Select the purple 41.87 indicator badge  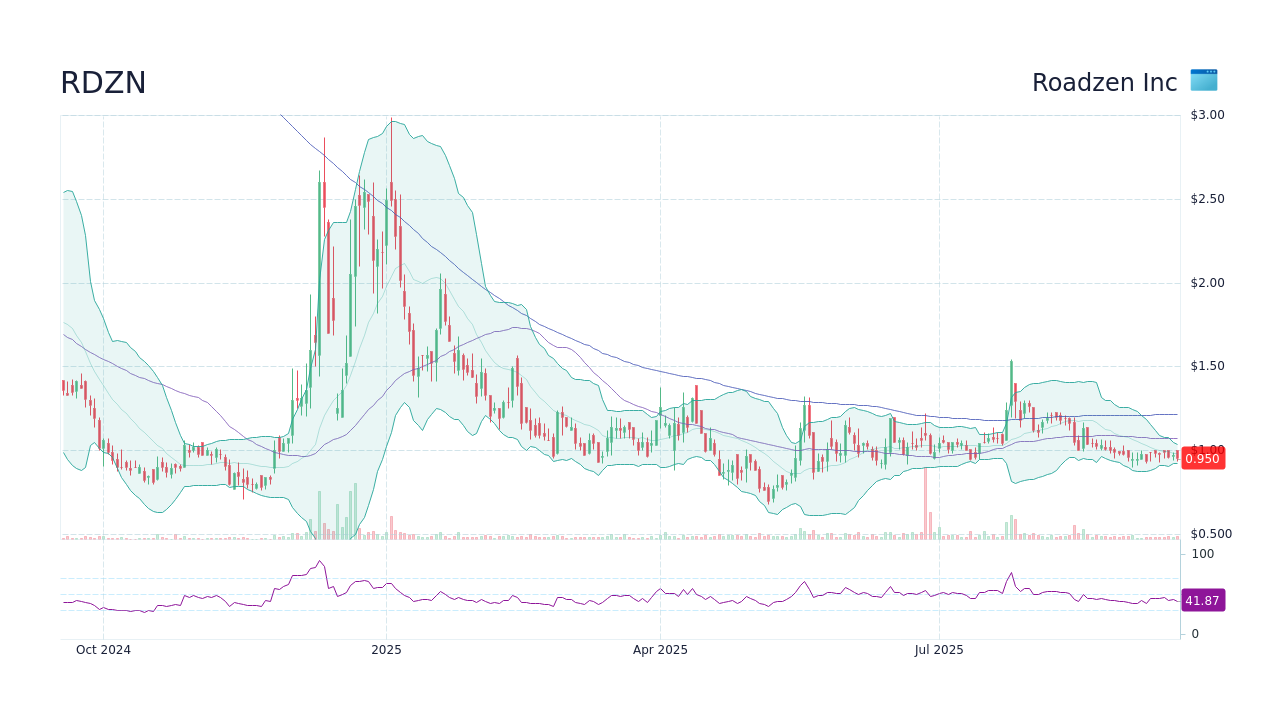click(1203, 601)
